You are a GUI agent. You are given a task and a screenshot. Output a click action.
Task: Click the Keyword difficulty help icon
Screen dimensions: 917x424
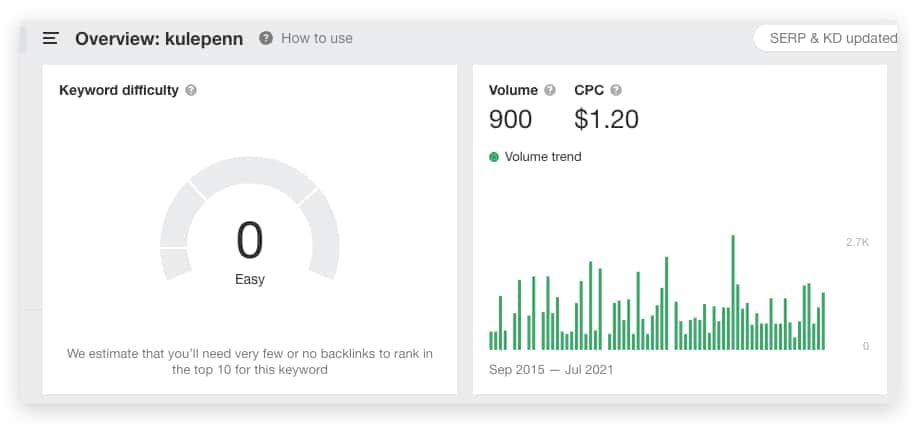pos(191,90)
